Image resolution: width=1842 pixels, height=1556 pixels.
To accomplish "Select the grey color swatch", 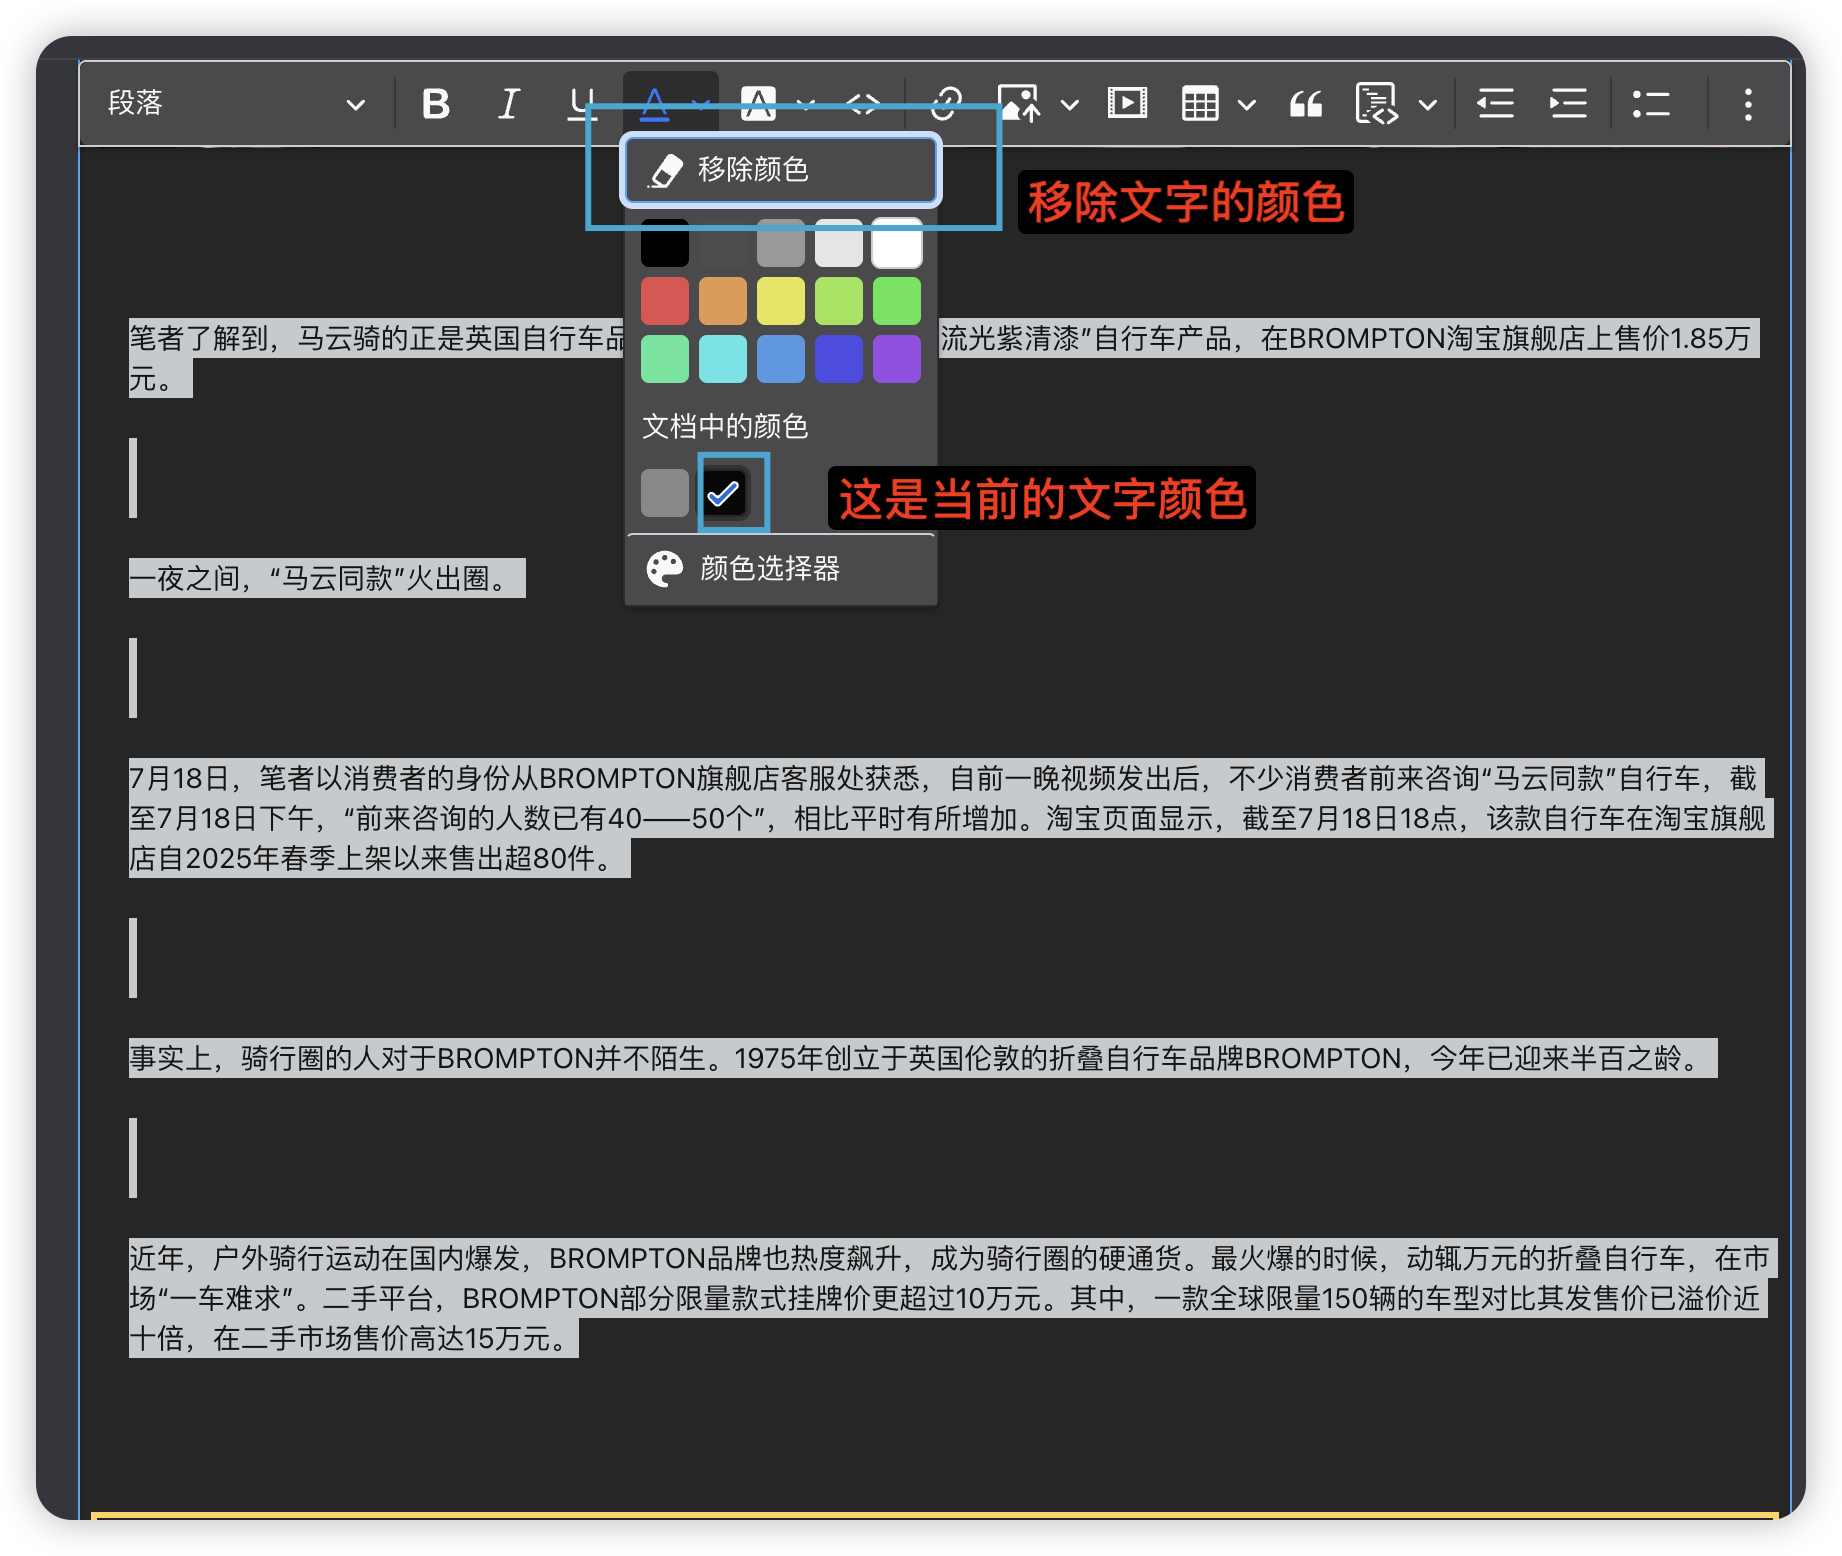I will [781, 243].
